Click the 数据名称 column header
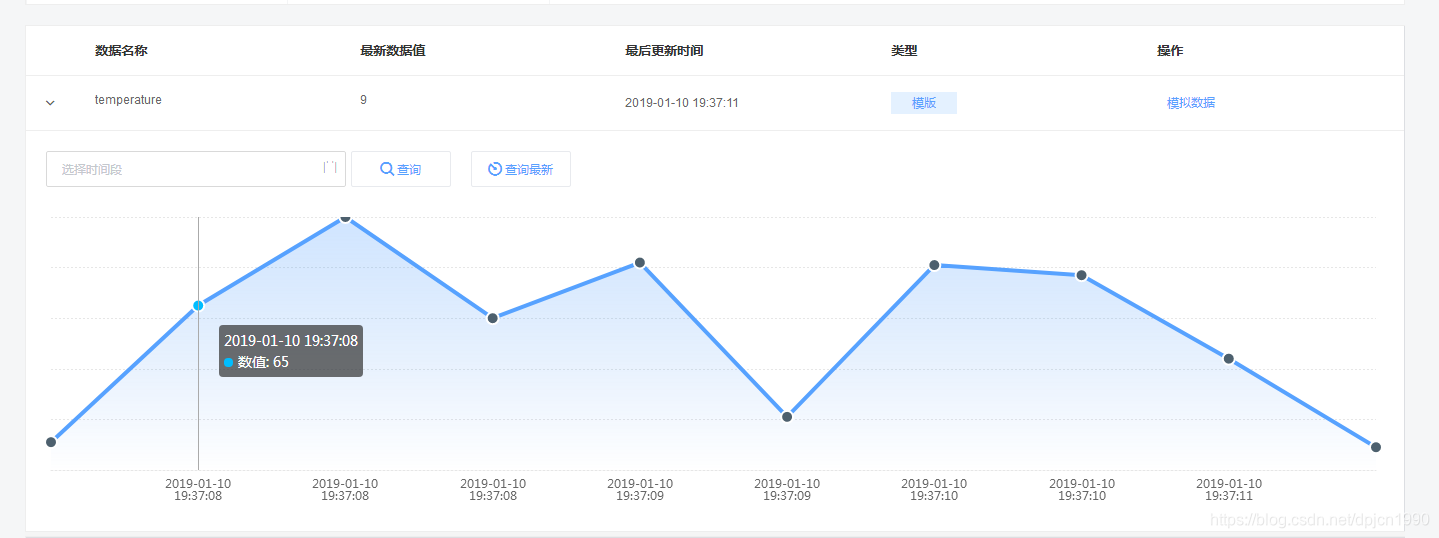Image resolution: width=1439 pixels, height=538 pixels. coord(121,51)
